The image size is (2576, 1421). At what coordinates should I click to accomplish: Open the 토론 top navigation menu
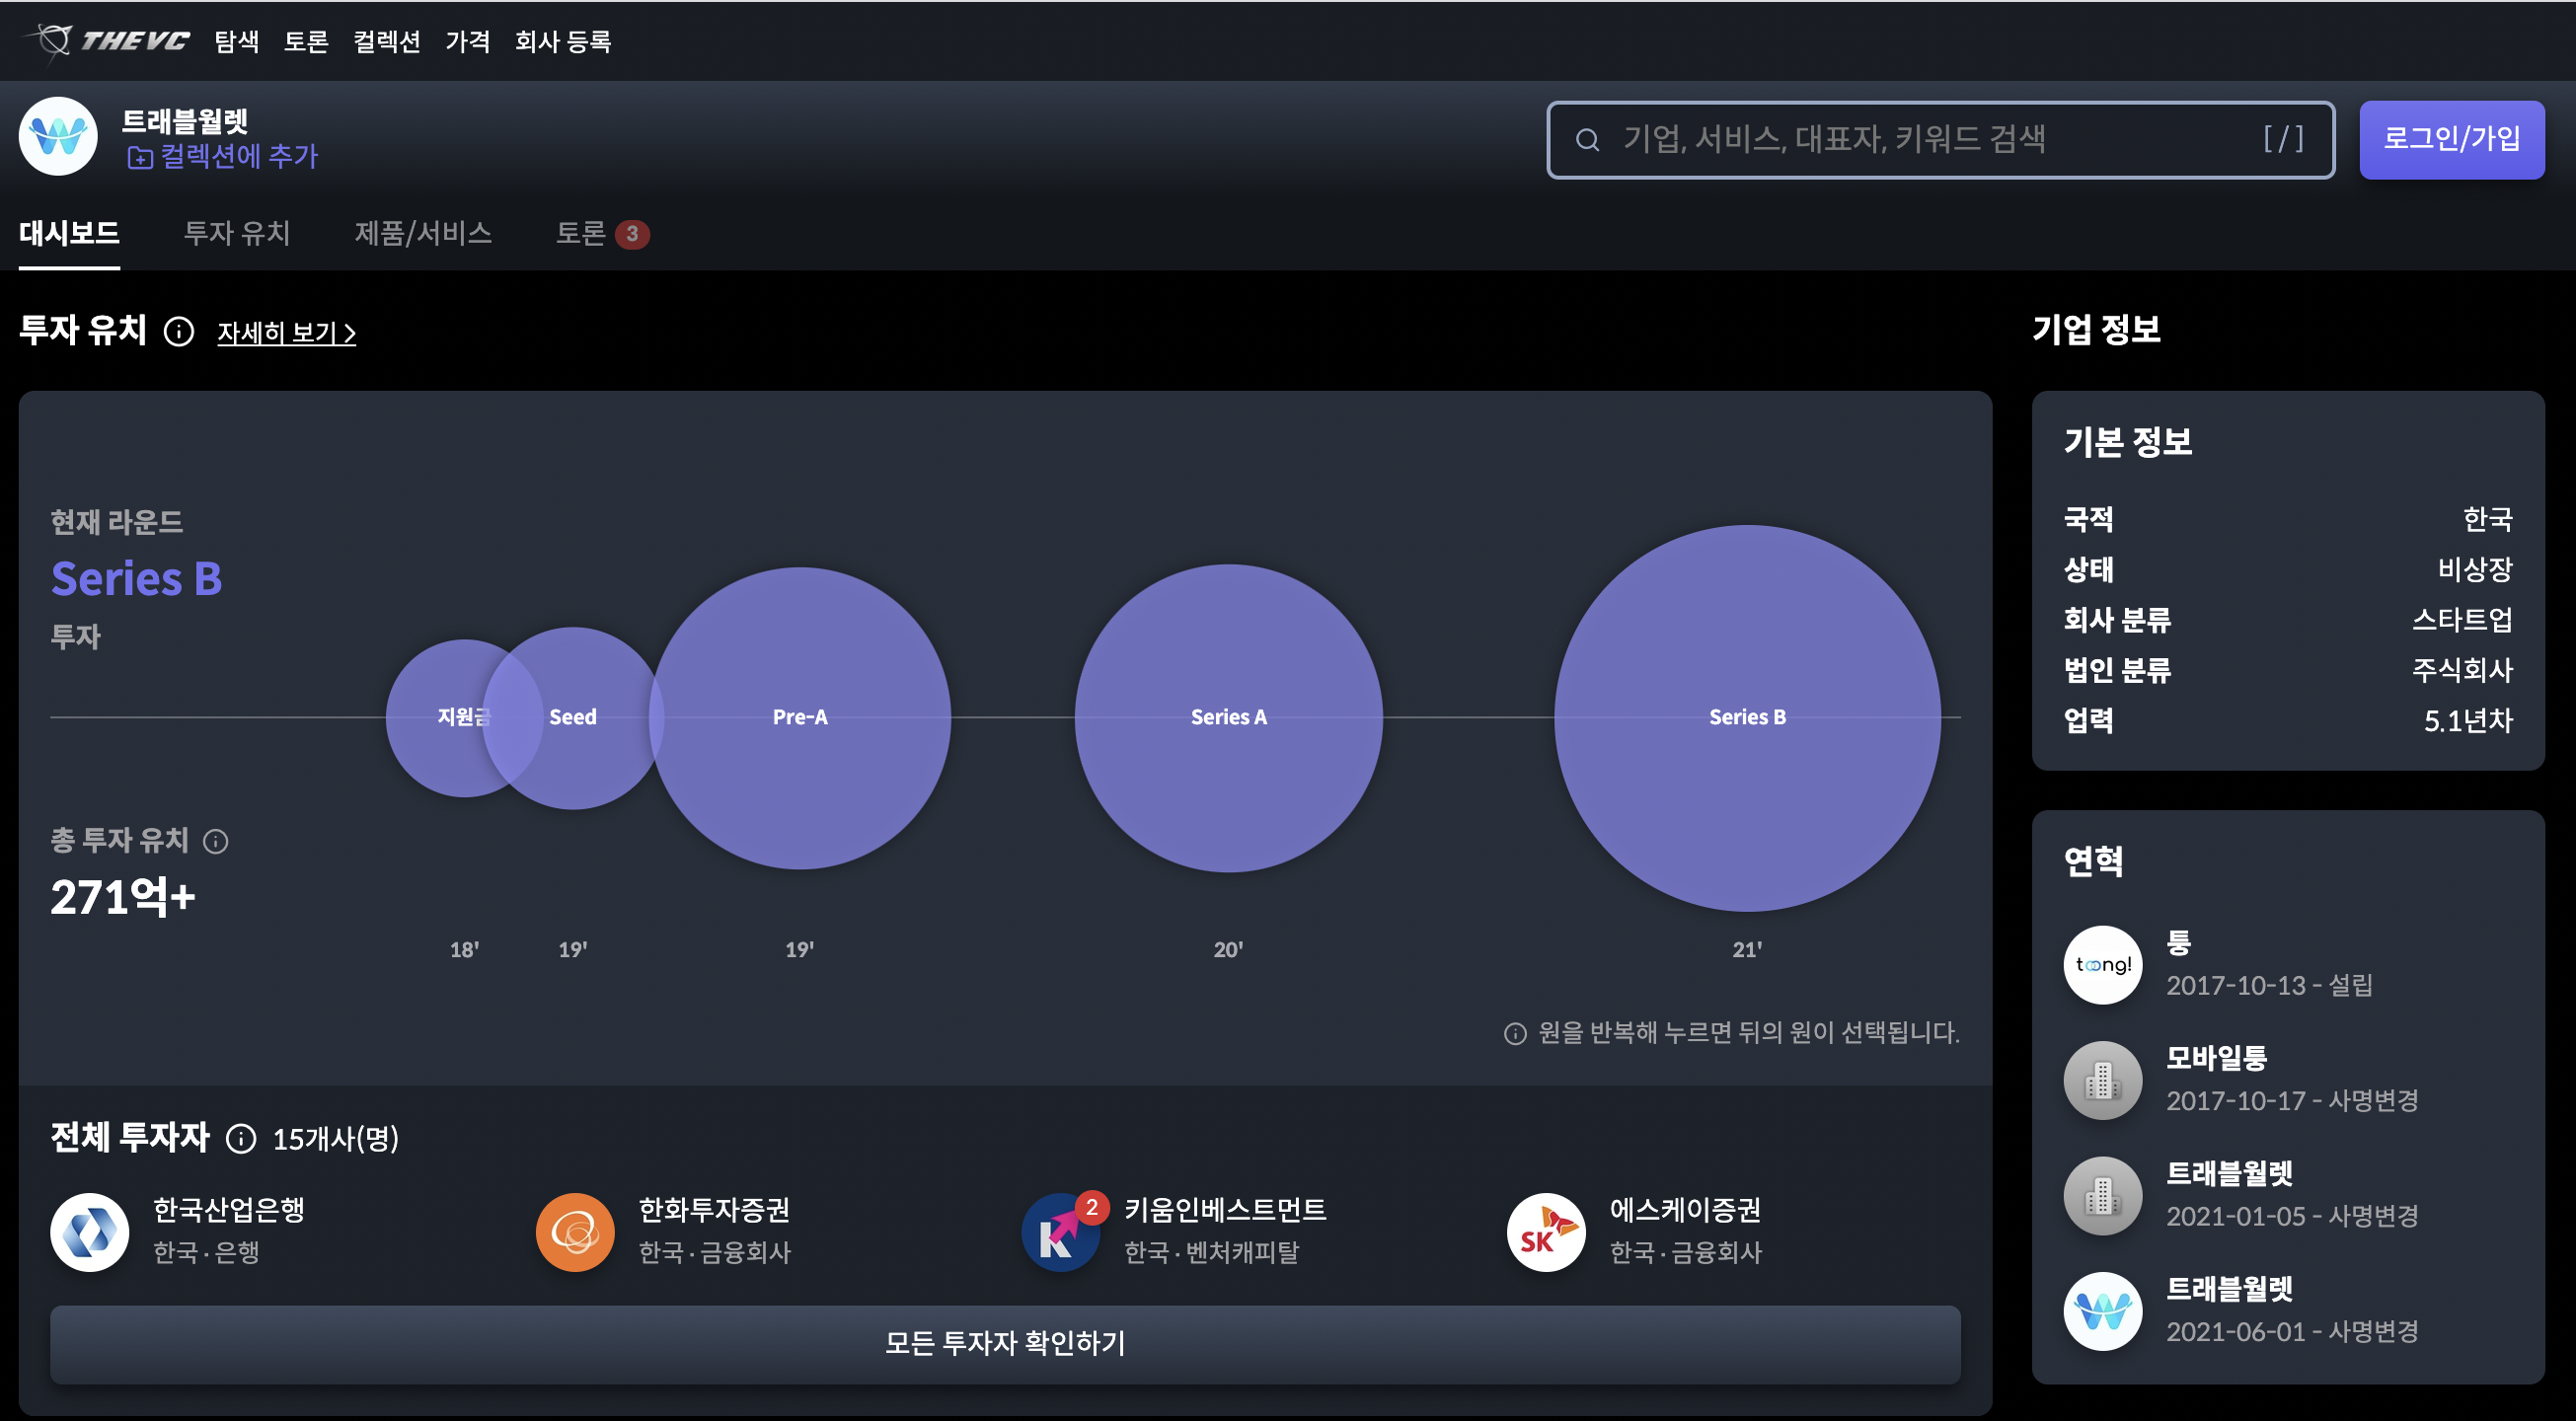click(x=306, y=41)
